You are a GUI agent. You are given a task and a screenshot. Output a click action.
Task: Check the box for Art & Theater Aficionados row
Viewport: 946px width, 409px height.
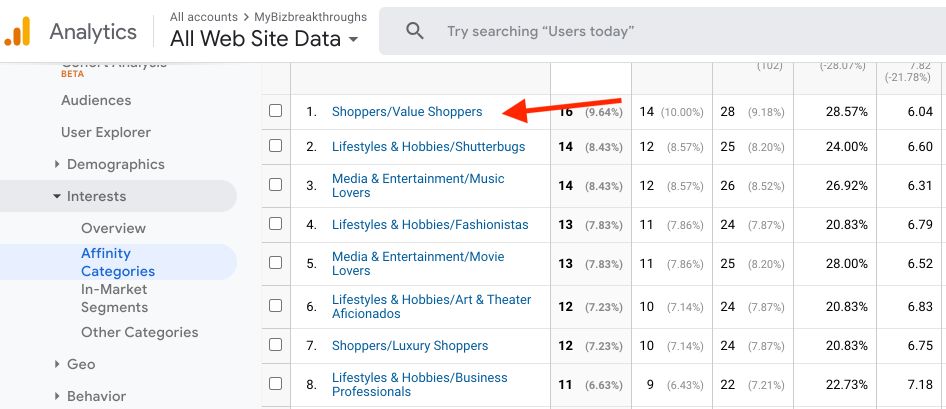275,306
